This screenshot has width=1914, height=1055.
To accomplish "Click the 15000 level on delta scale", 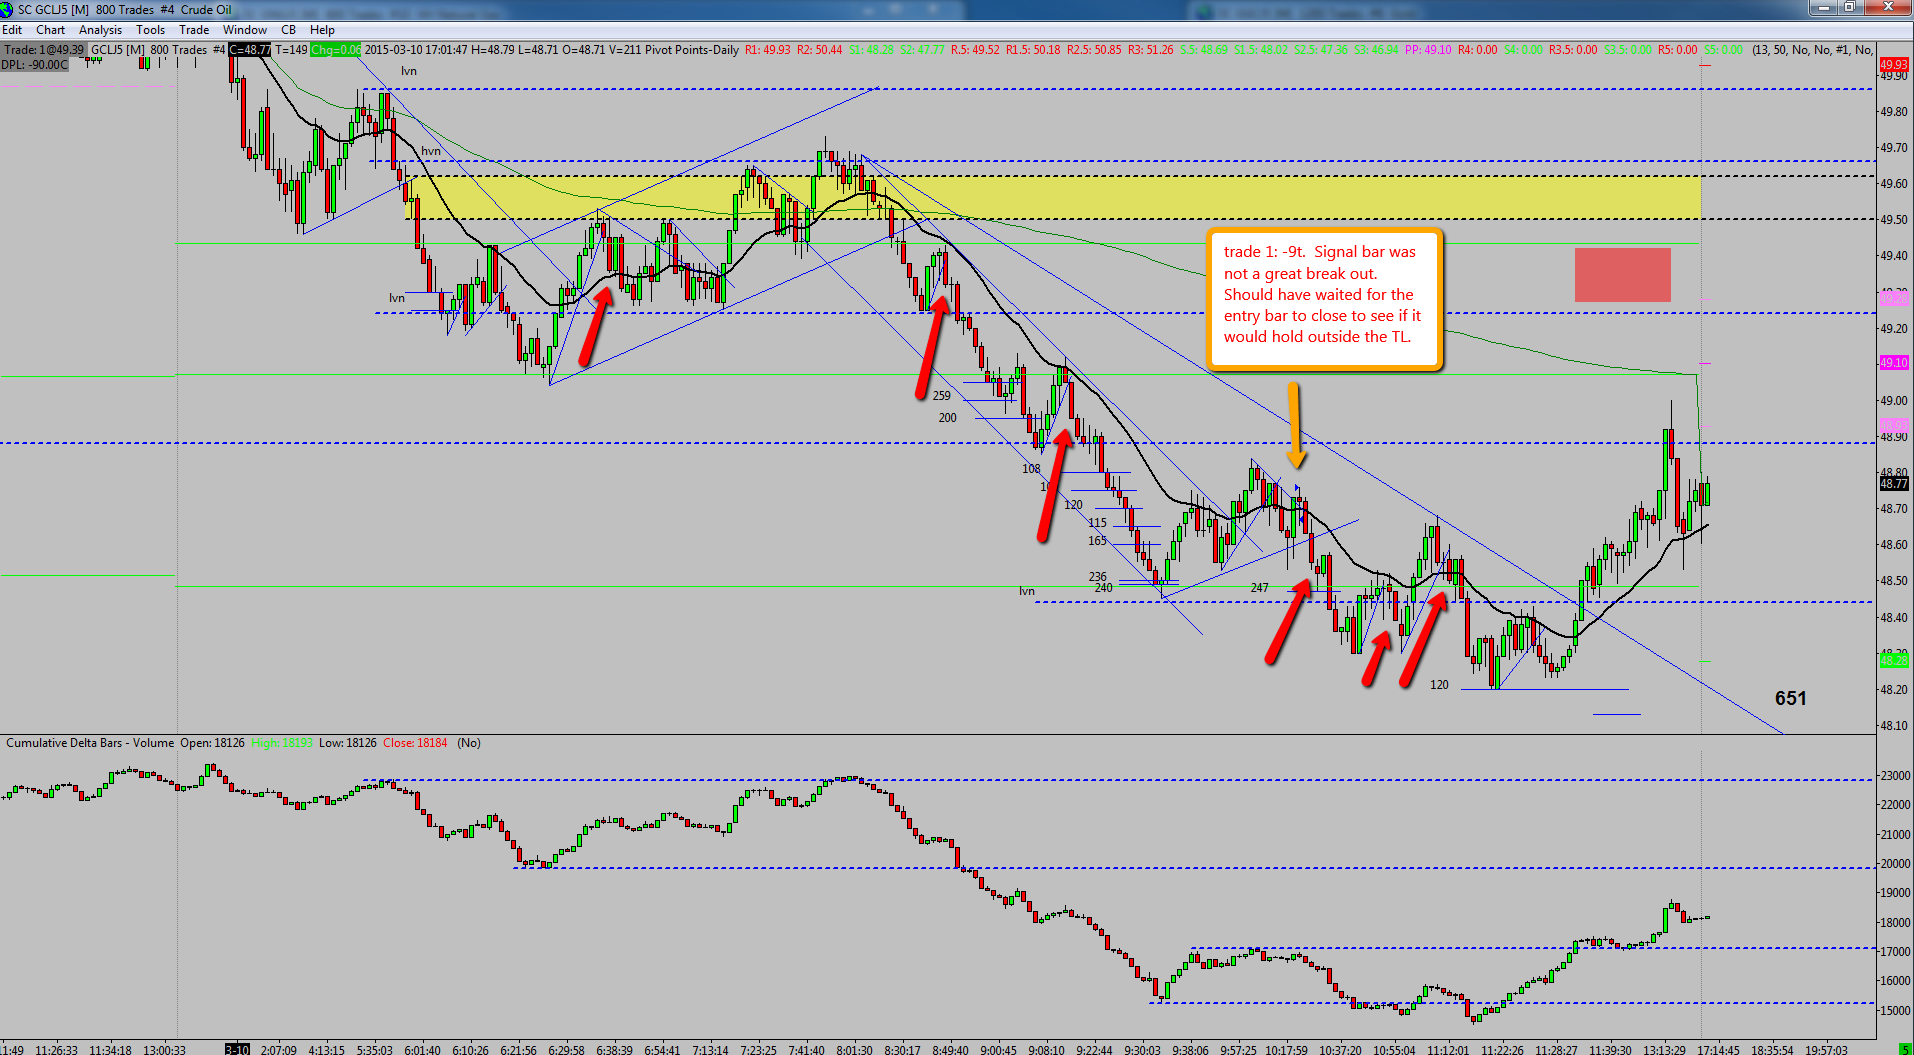I will [1896, 1011].
